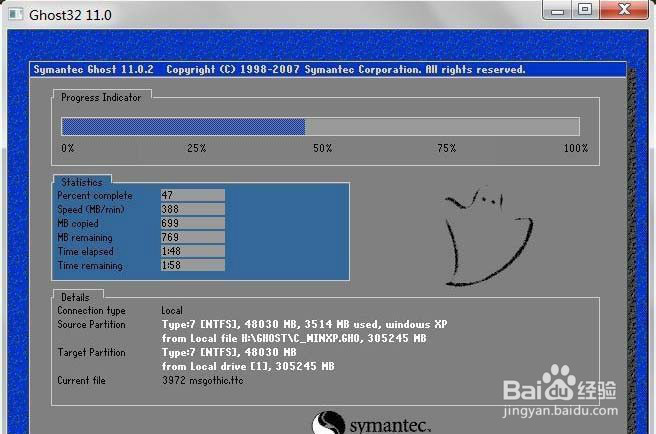Click the 'Symantec Ghost 11.0.2' copyright header

click(x=279, y=69)
